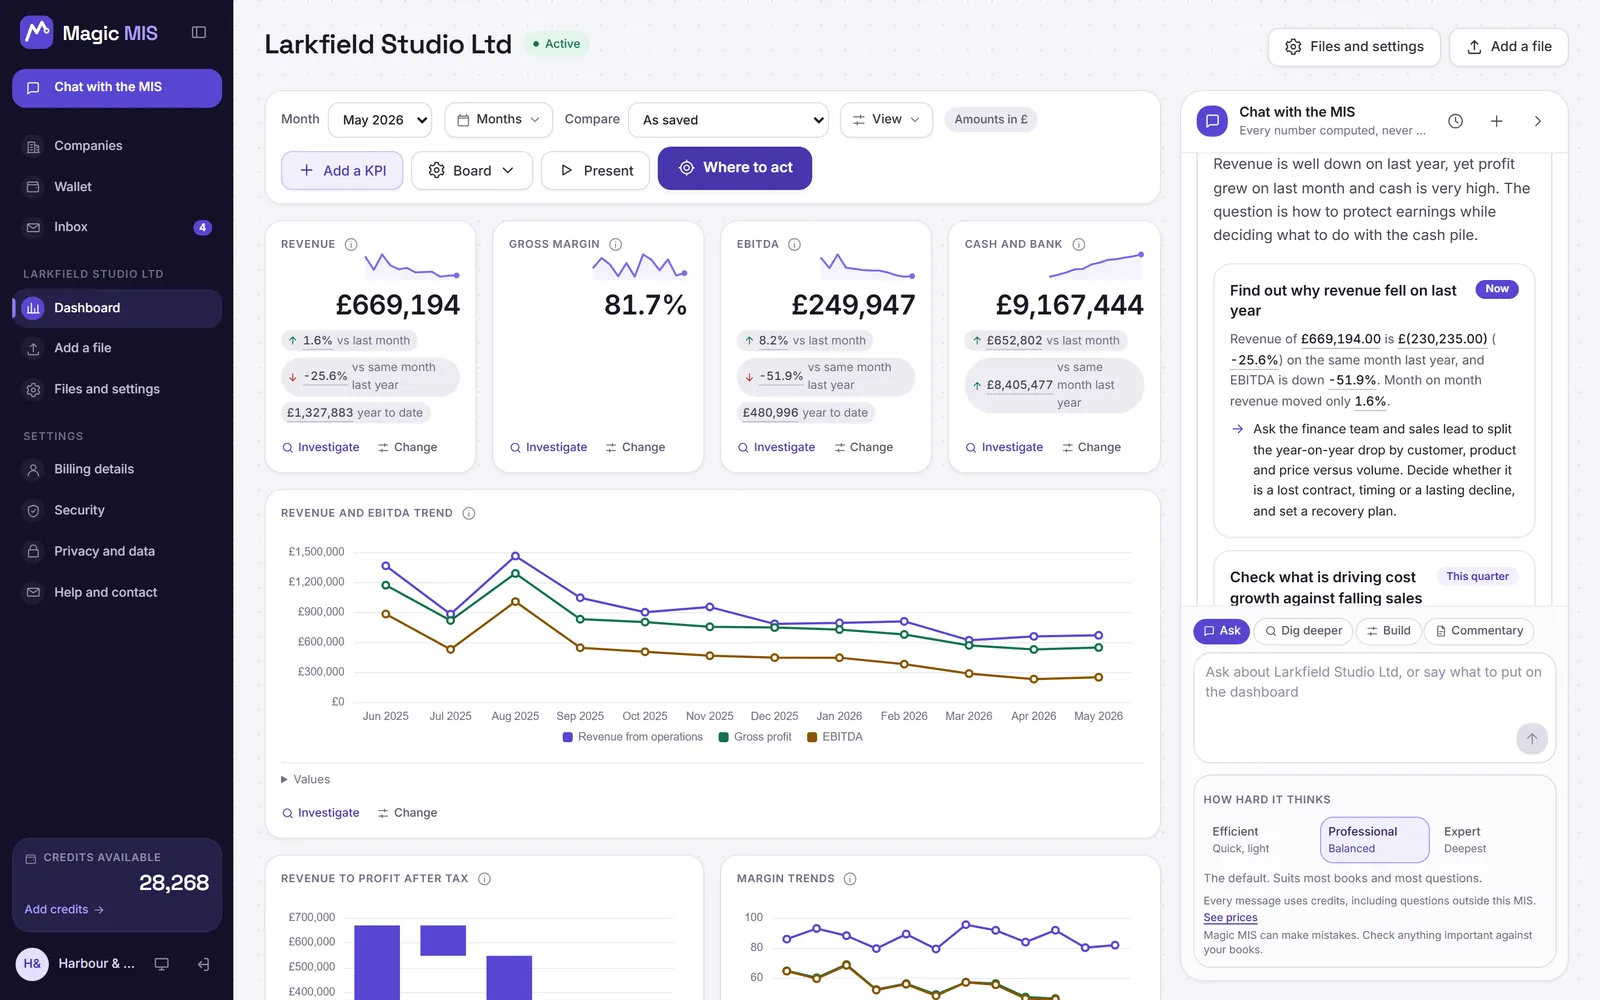The image size is (1600, 1000).
Task: Expand the View options dropdown
Action: (887, 120)
